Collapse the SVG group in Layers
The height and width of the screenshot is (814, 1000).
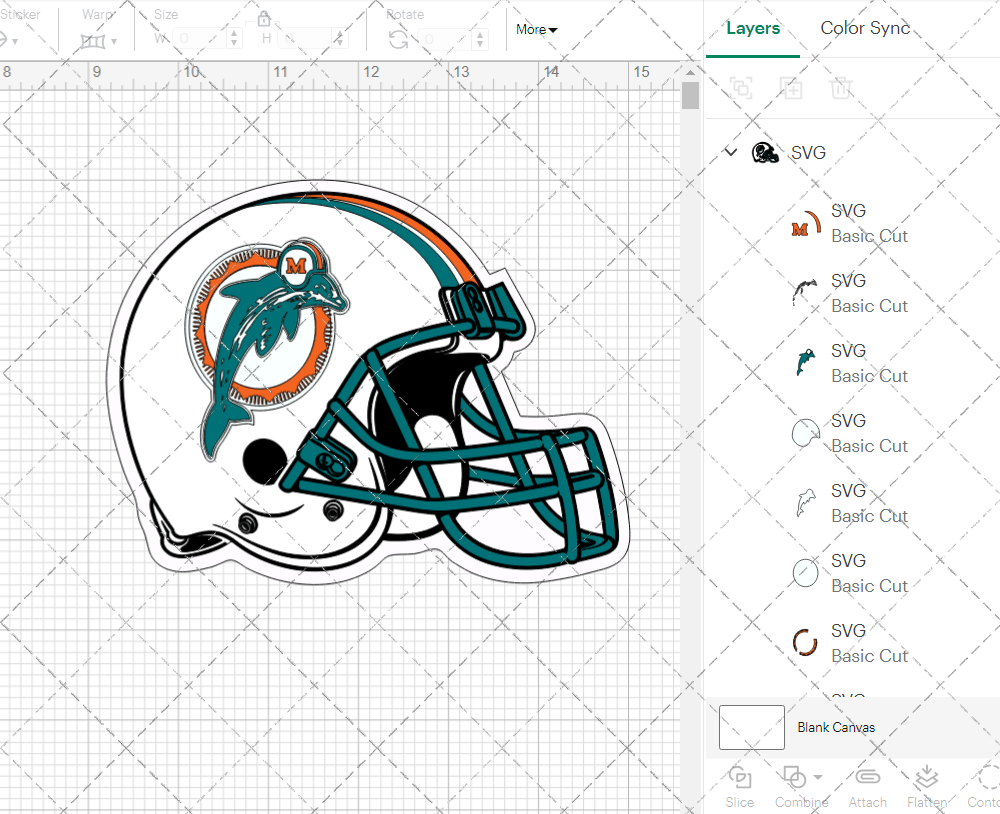(731, 152)
